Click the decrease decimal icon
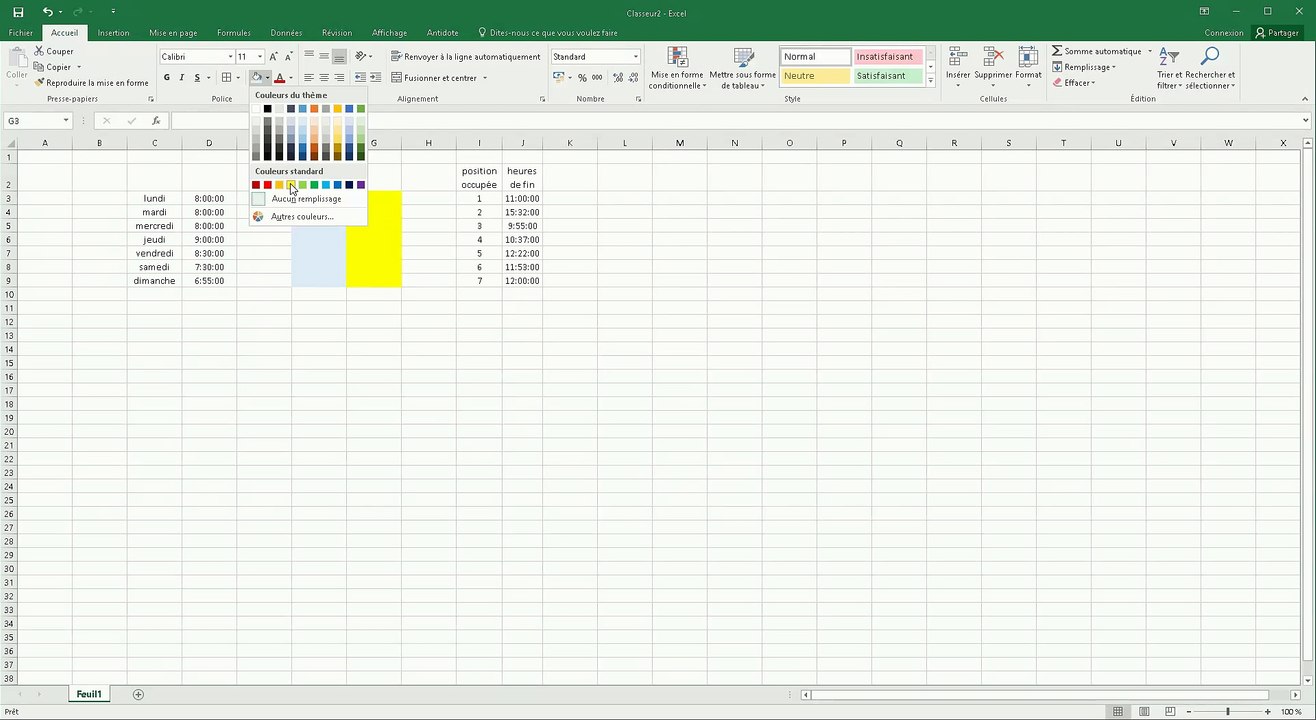 tap(633, 77)
